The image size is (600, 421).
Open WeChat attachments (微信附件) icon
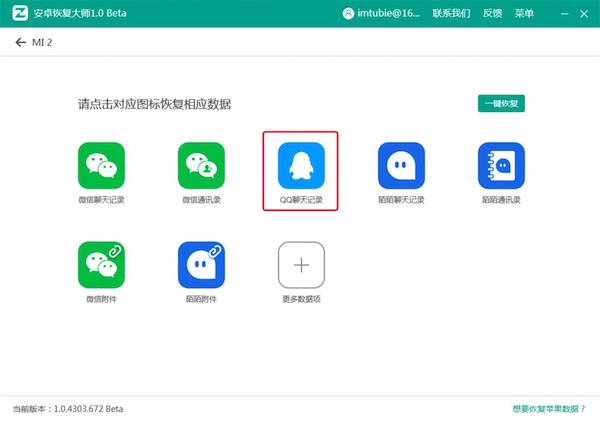(101, 265)
